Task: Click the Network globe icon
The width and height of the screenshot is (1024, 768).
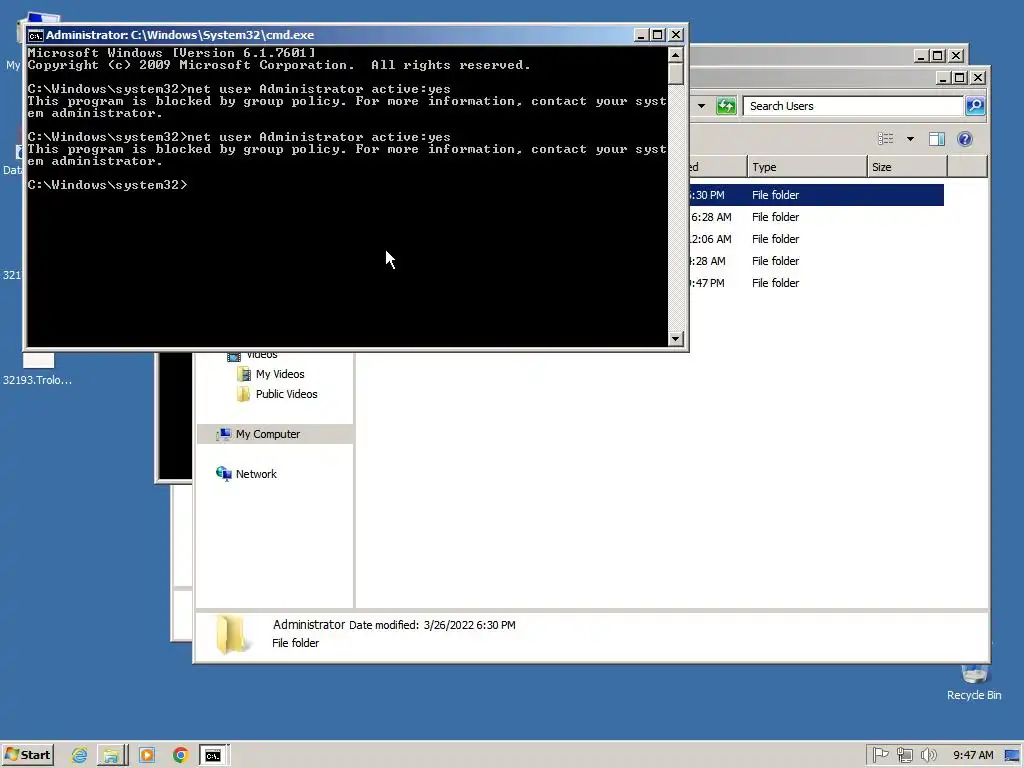Action: coord(223,473)
